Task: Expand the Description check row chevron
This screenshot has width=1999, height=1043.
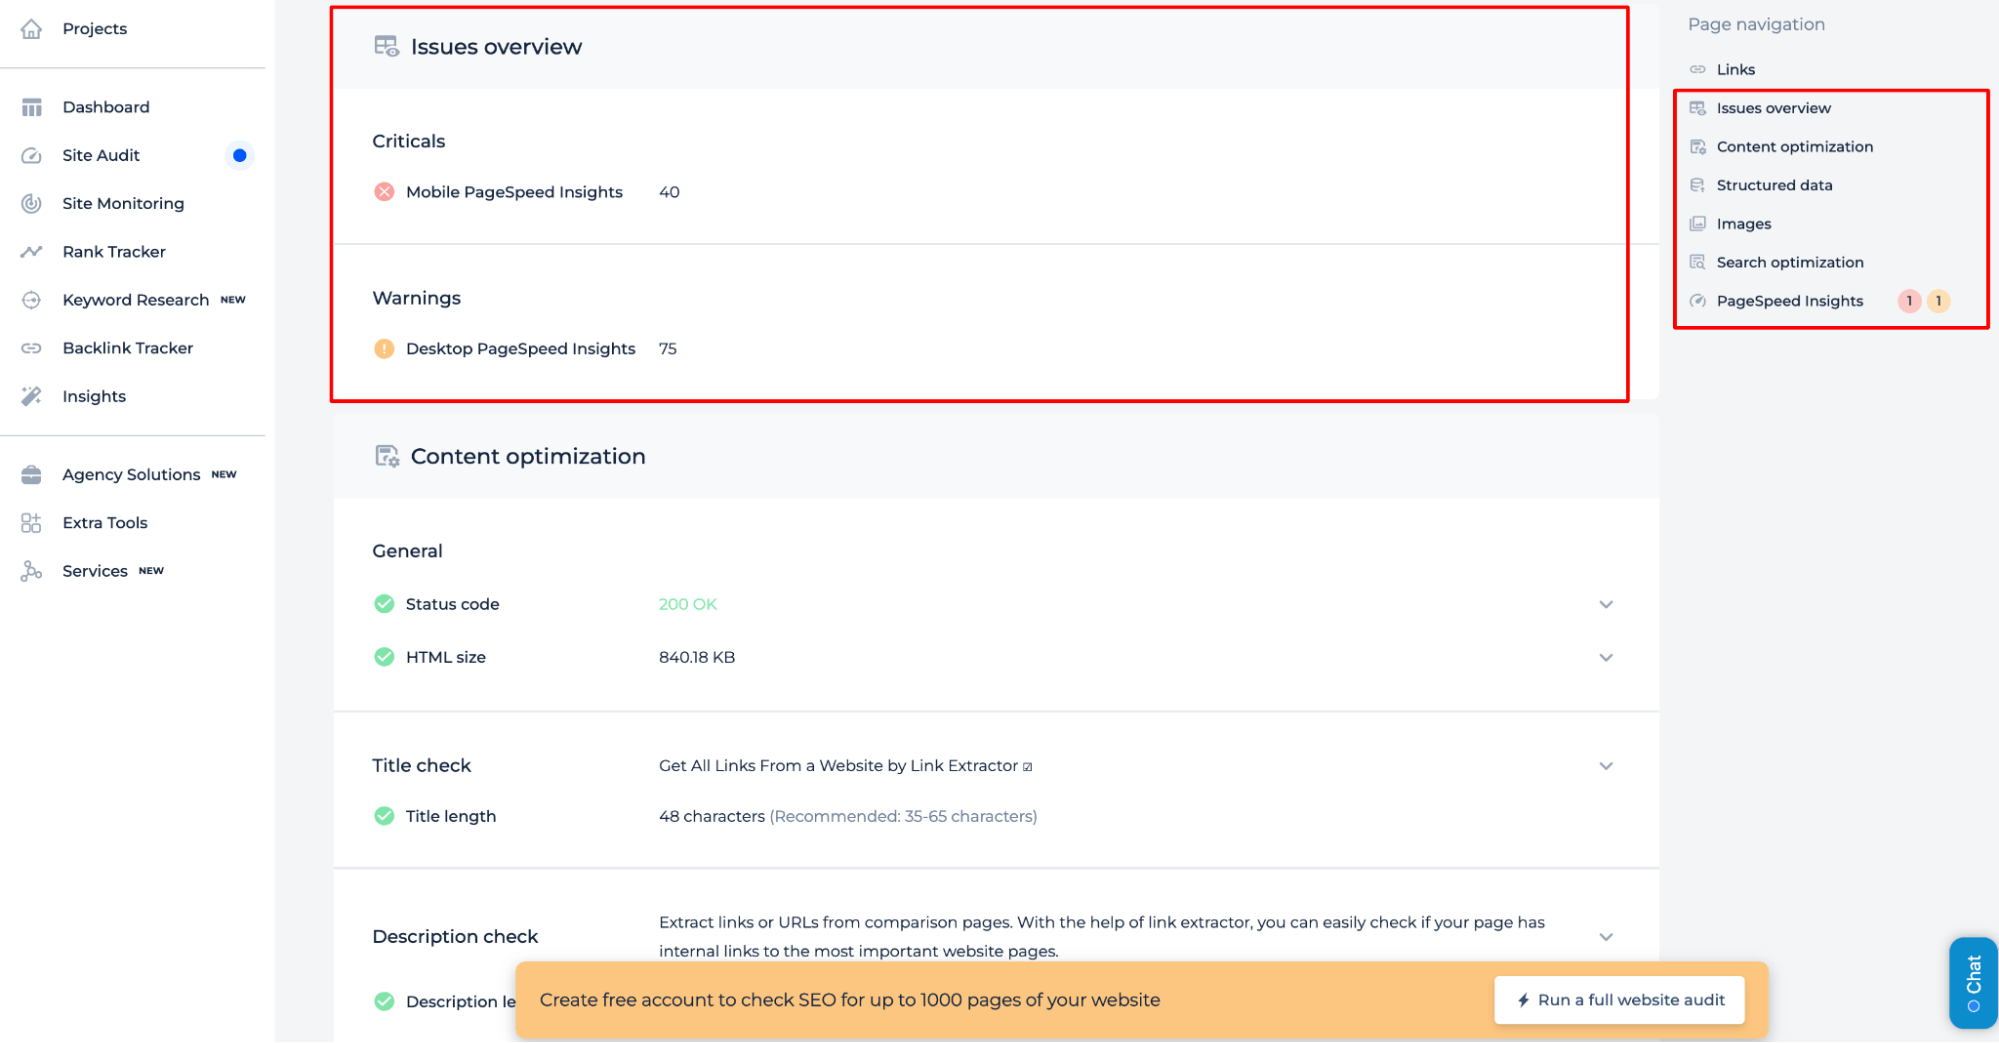Action: pos(1606,937)
